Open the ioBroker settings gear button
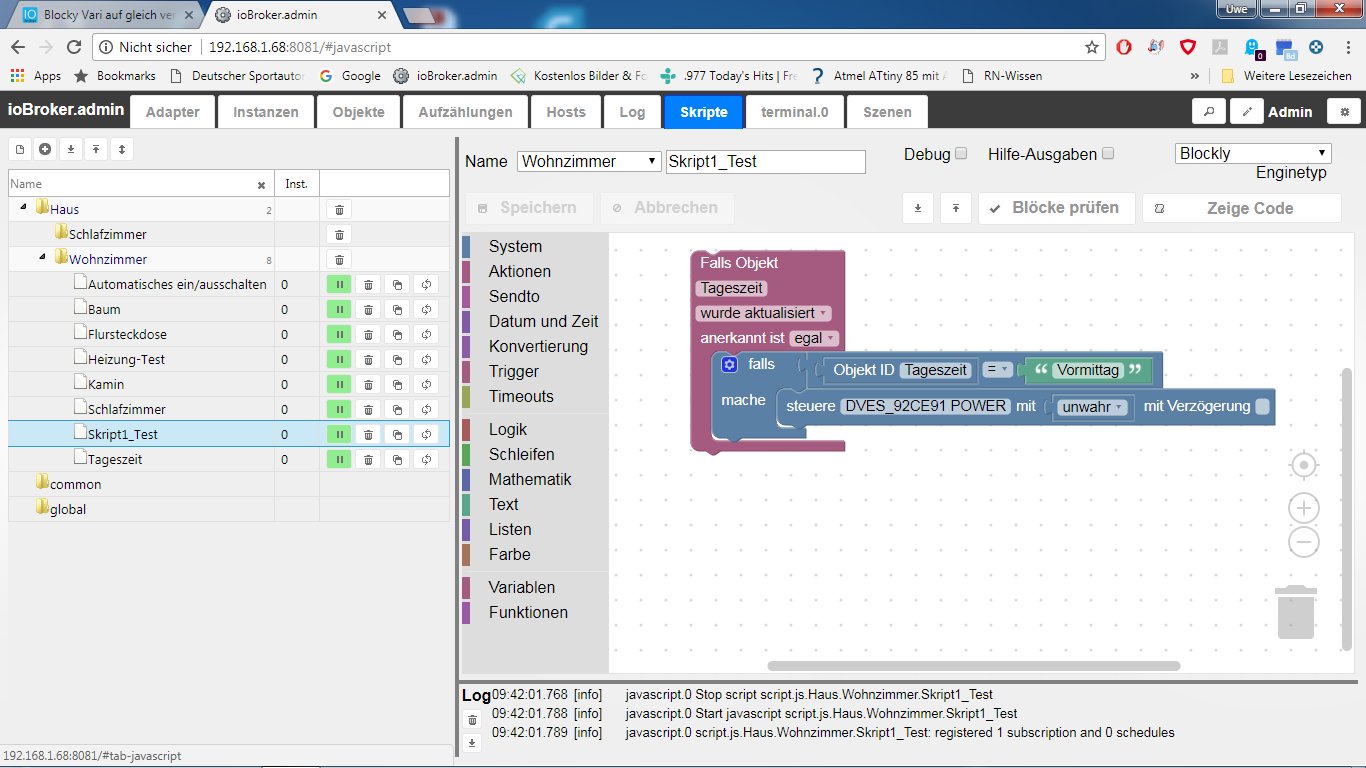 [x=1344, y=112]
